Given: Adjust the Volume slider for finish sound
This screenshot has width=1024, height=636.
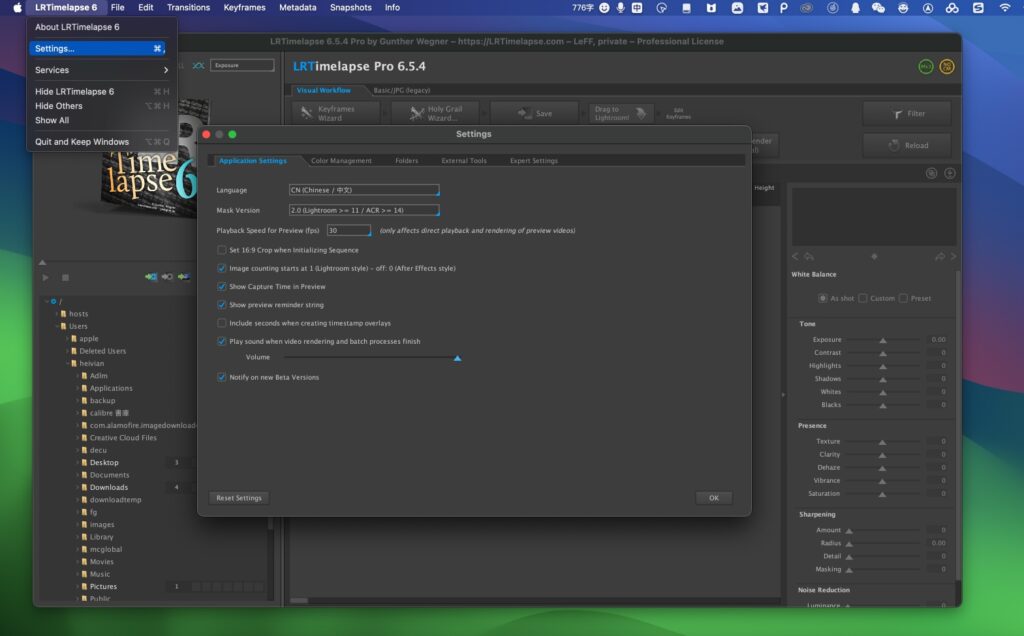Looking at the screenshot, I should click(x=456, y=356).
